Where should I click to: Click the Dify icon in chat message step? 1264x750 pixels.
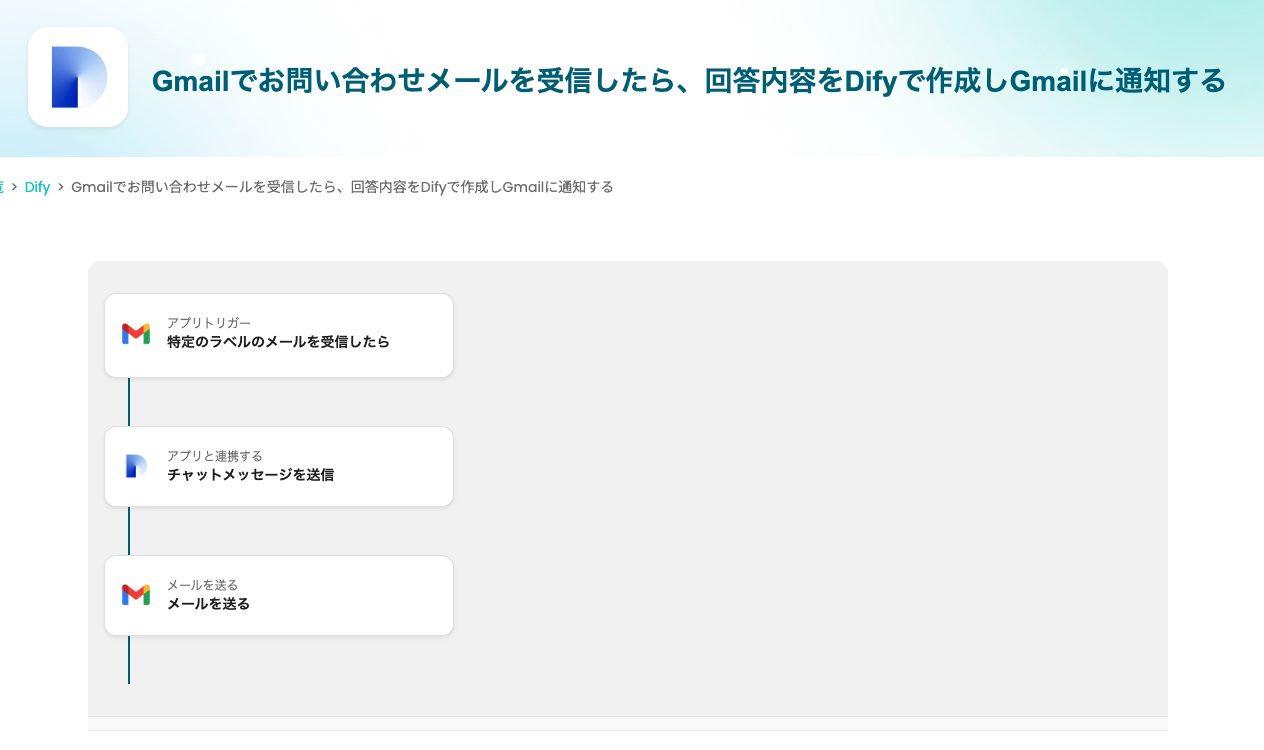(x=136, y=466)
